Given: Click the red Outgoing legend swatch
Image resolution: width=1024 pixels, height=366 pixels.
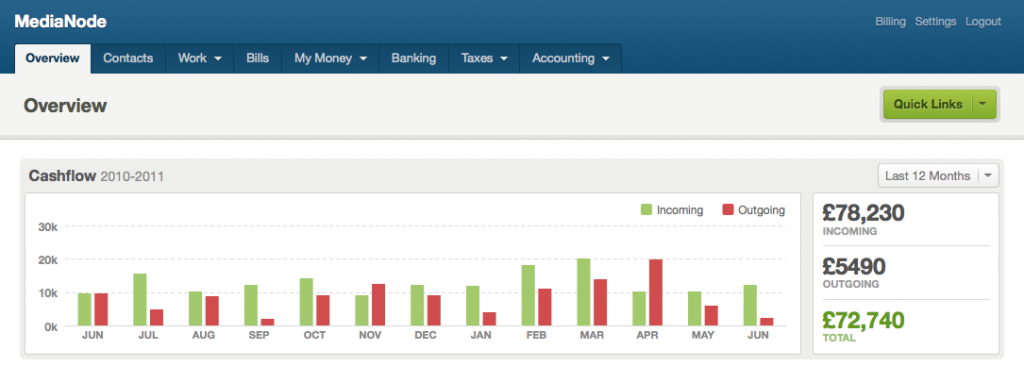Looking at the screenshot, I should [728, 210].
